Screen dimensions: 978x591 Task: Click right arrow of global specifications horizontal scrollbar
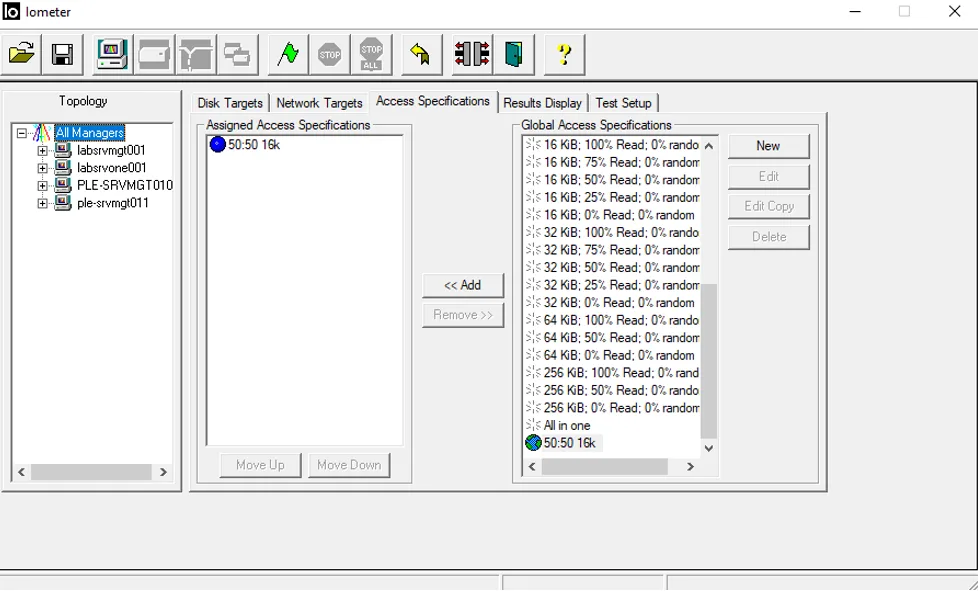point(690,466)
